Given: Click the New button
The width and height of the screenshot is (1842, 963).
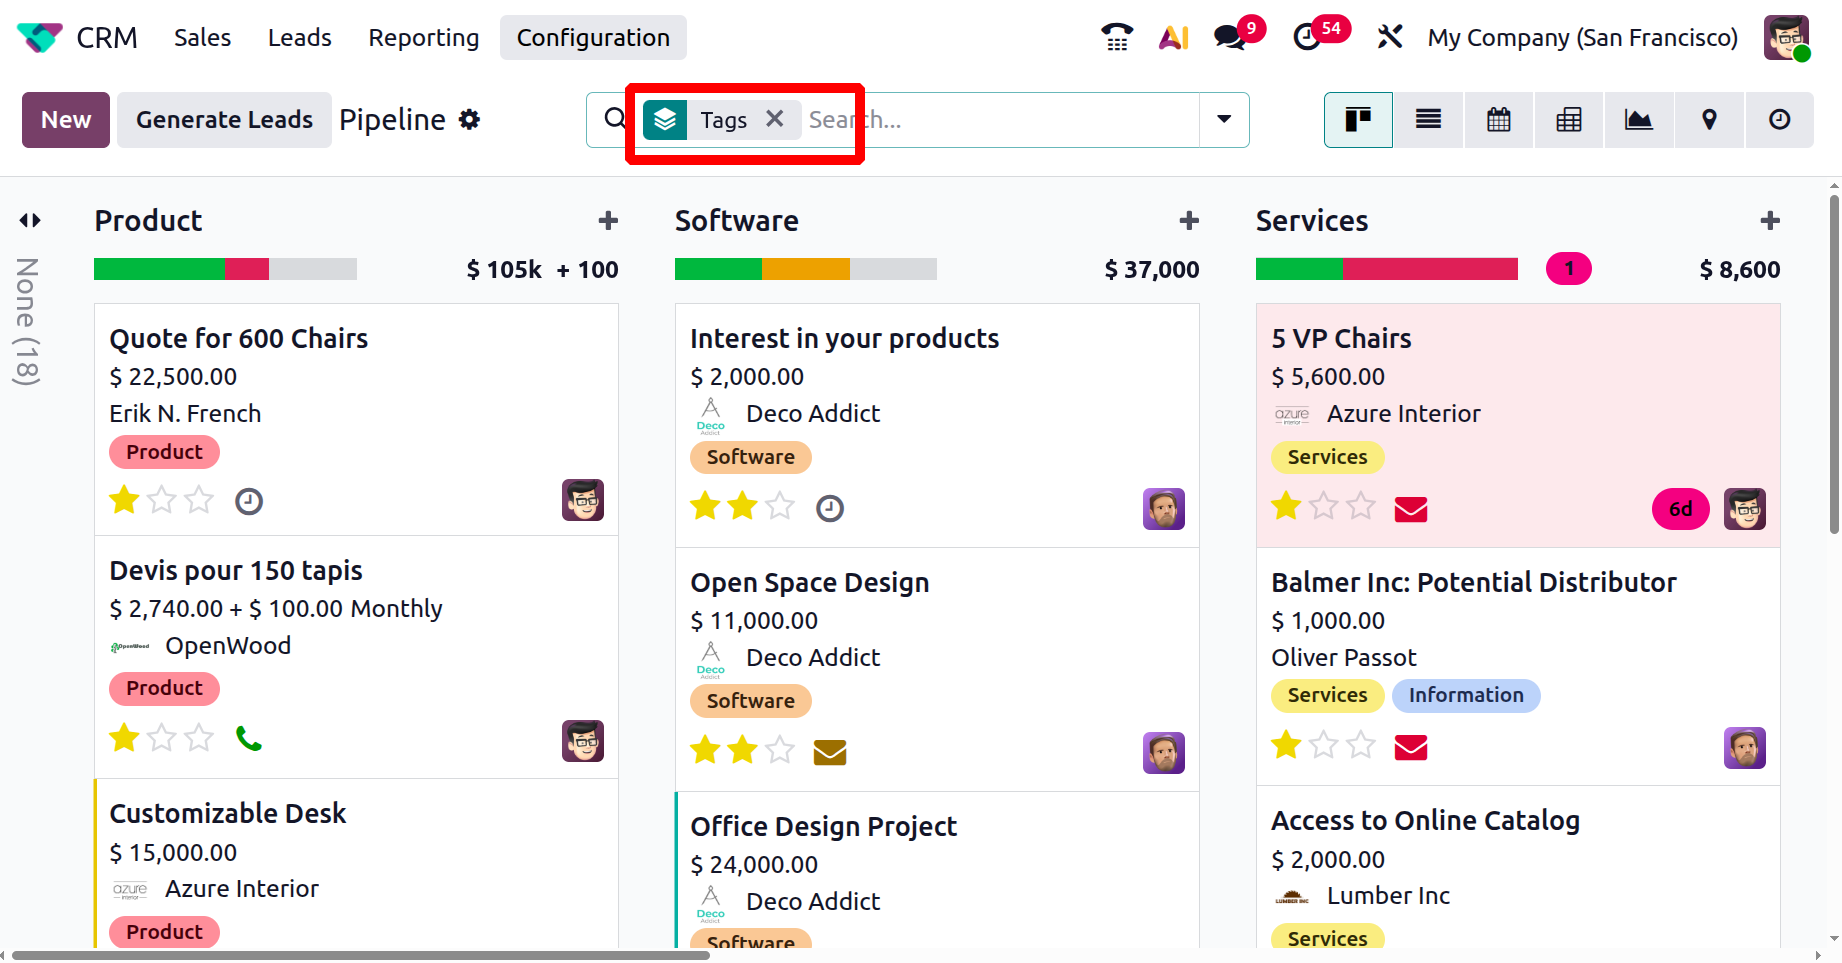Looking at the screenshot, I should [66, 120].
